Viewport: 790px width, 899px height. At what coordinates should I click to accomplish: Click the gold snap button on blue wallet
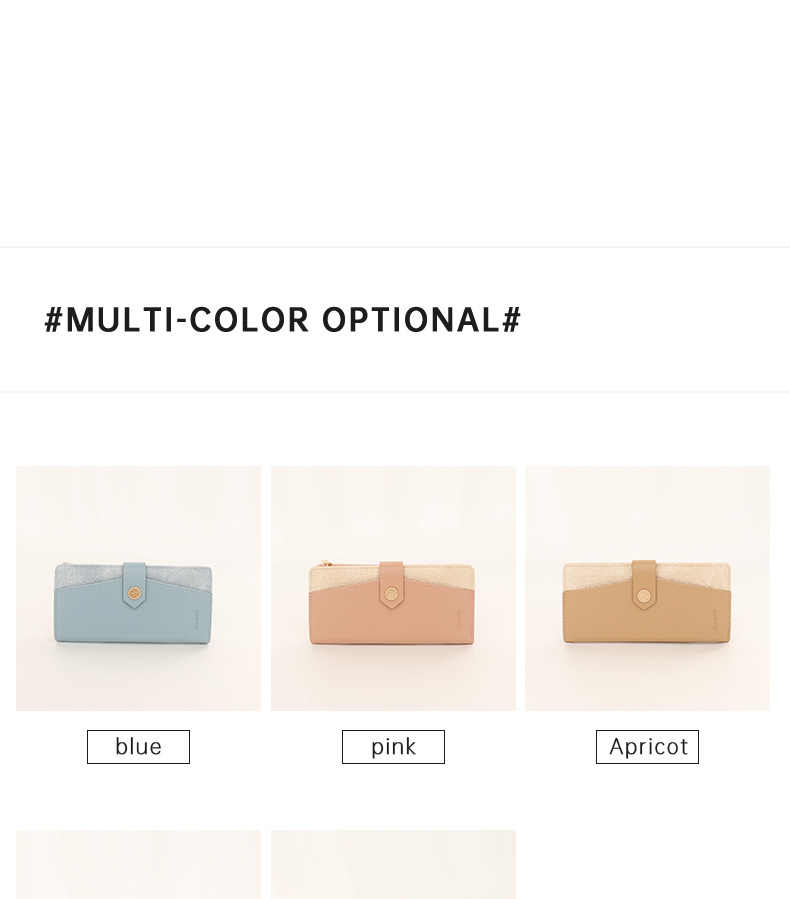click(x=133, y=597)
